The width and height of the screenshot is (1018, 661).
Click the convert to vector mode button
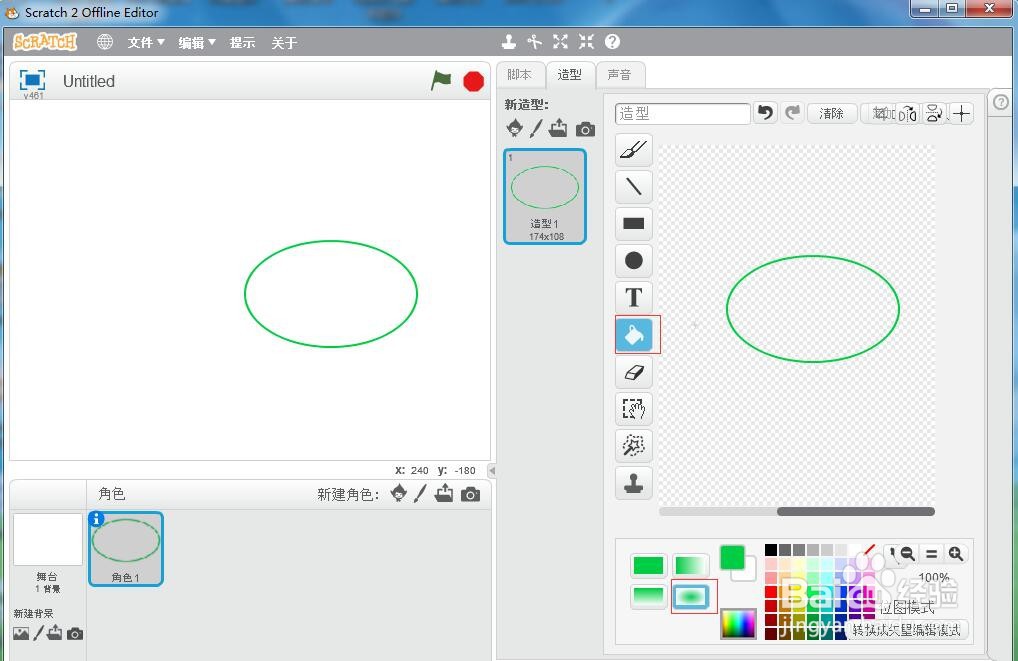[x=906, y=629]
